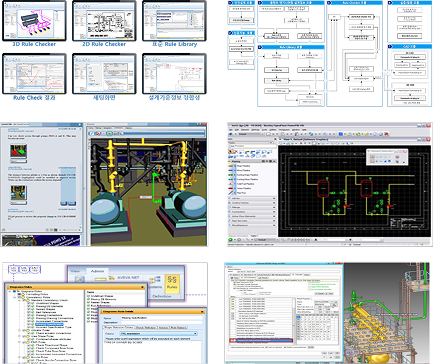Viewport: 433px width, 364px height.
Task: Toggle the Incorrect Specification Type checkbox
Action: coord(29,327)
